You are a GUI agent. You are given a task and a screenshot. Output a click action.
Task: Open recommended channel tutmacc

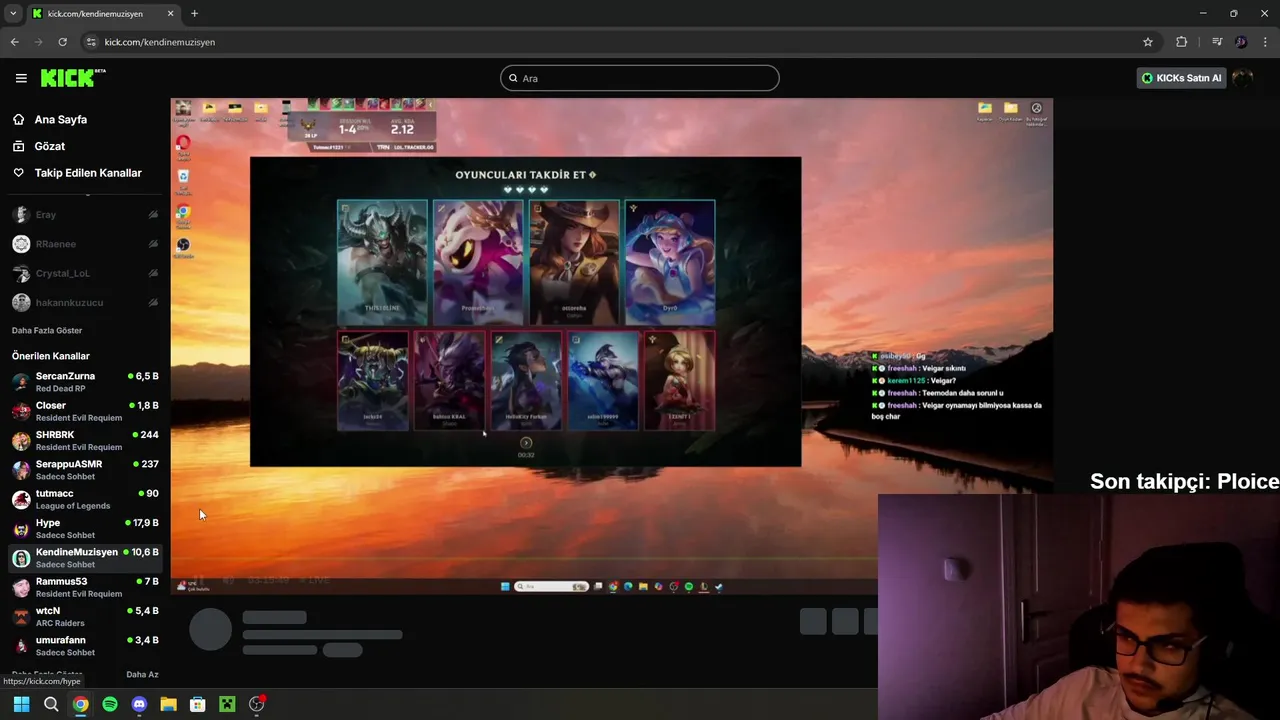coord(85,499)
